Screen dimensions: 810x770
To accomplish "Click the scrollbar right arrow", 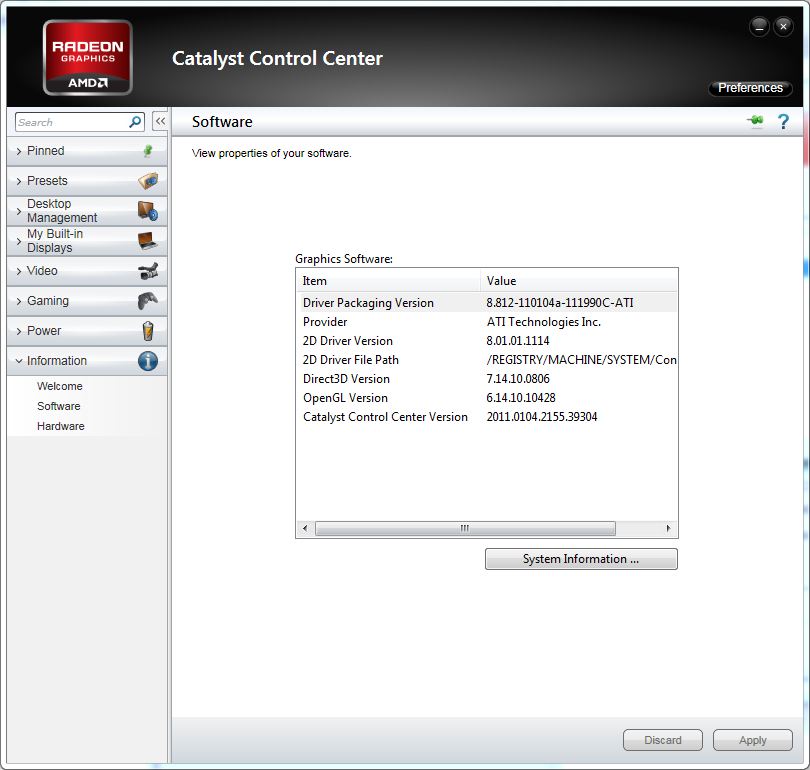I will tap(668, 528).
